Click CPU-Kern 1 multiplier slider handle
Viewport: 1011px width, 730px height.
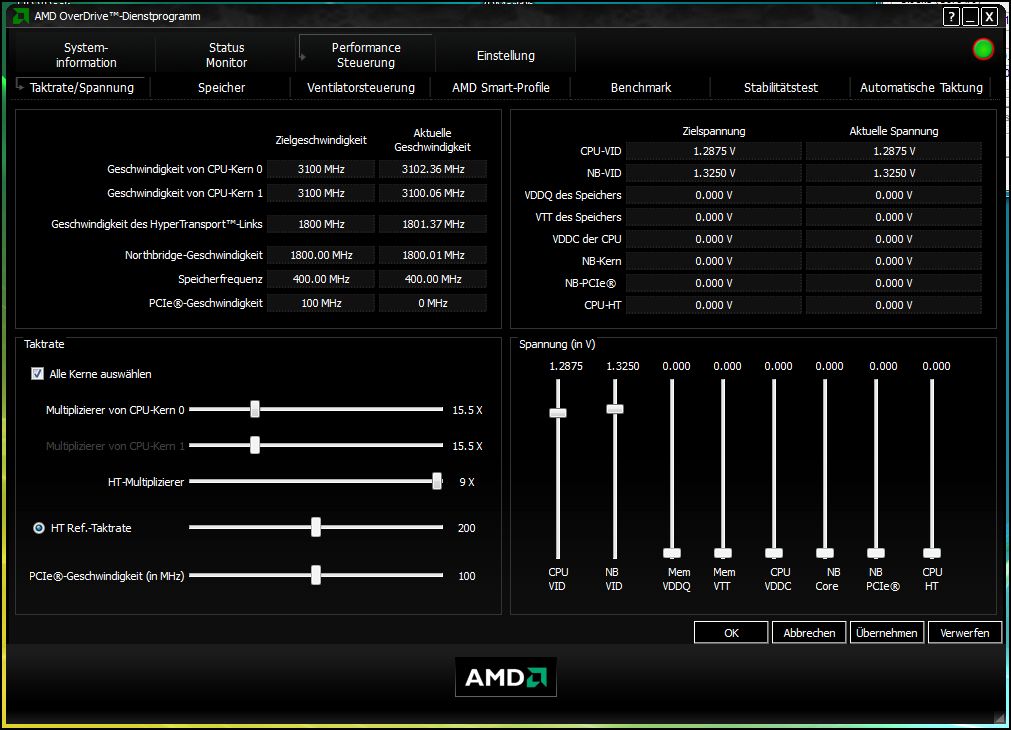pos(255,445)
